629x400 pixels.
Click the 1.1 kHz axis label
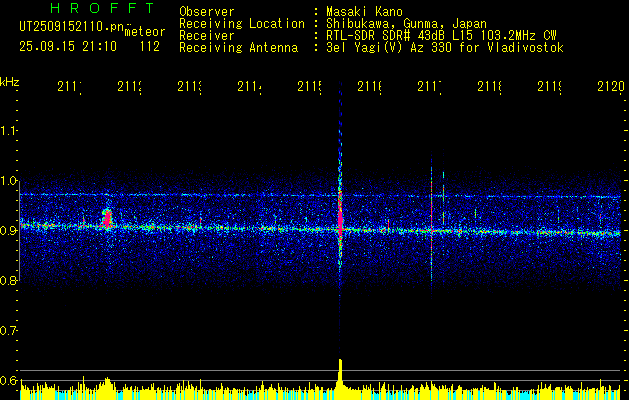pyautogui.click(x=8, y=131)
